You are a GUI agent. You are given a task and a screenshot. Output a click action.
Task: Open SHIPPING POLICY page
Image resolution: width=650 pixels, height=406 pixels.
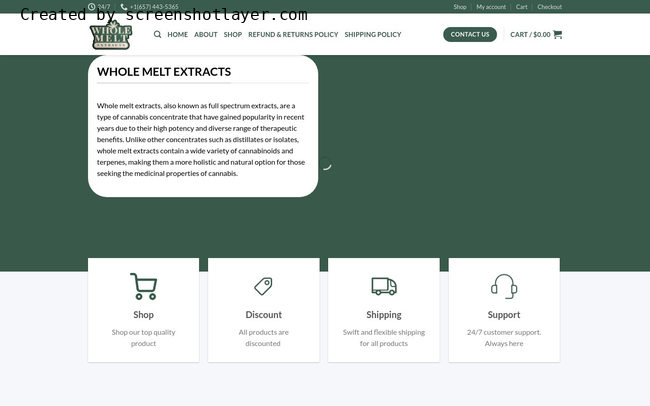373,34
